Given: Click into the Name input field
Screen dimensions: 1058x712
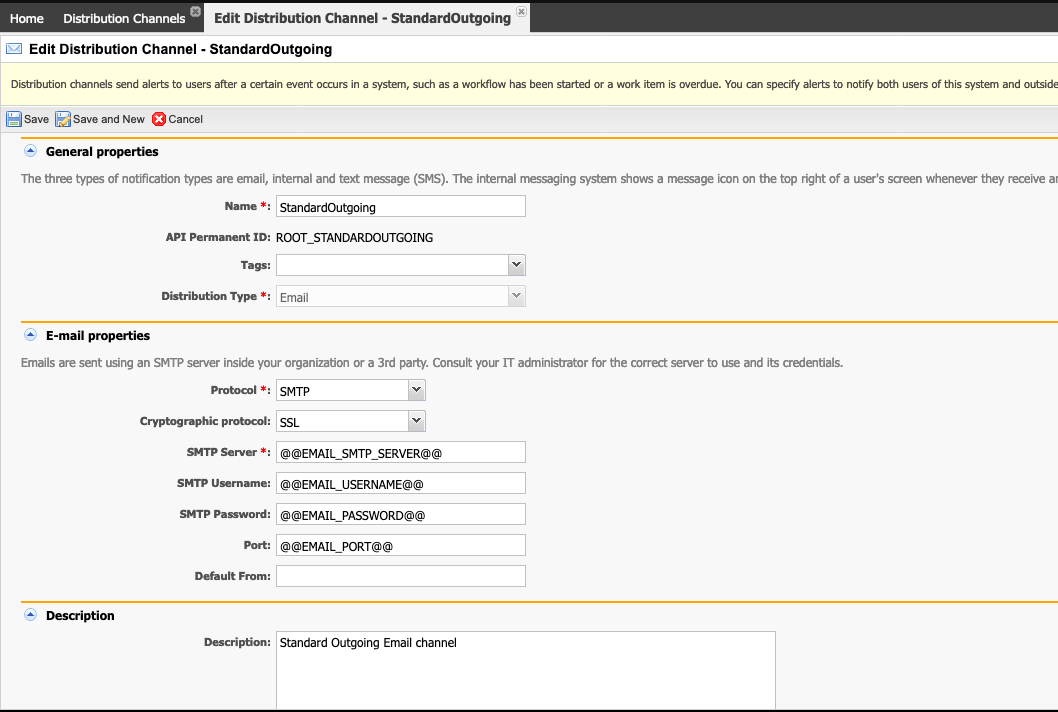Looking at the screenshot, I should click(x=401, y=207).
